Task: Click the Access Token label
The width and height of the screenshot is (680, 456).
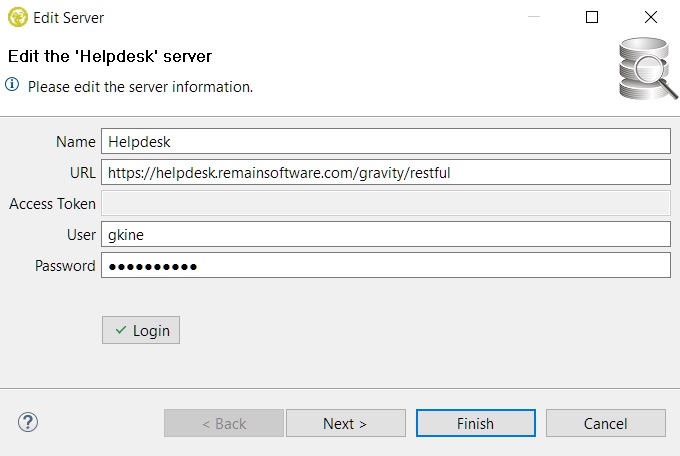Action: (x=52, y=204)
